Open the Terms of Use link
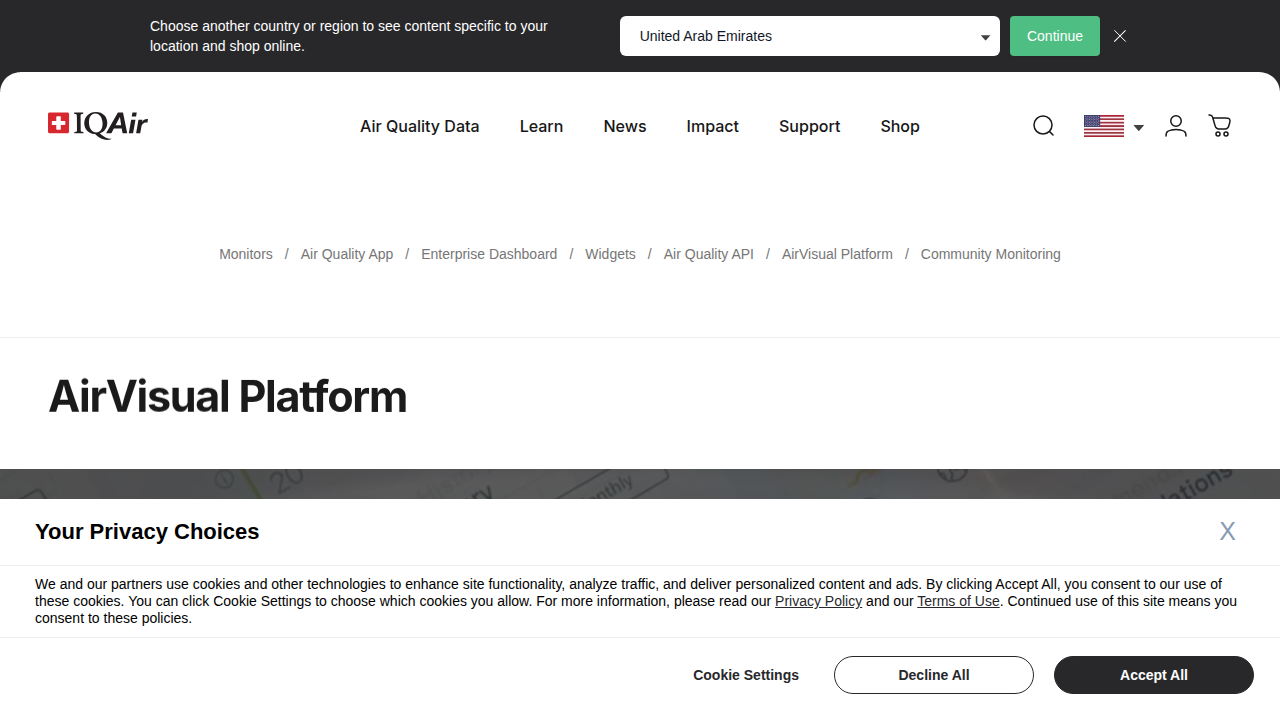The width and height of the screenshot is (1280, 720). (x=958, y=601)
